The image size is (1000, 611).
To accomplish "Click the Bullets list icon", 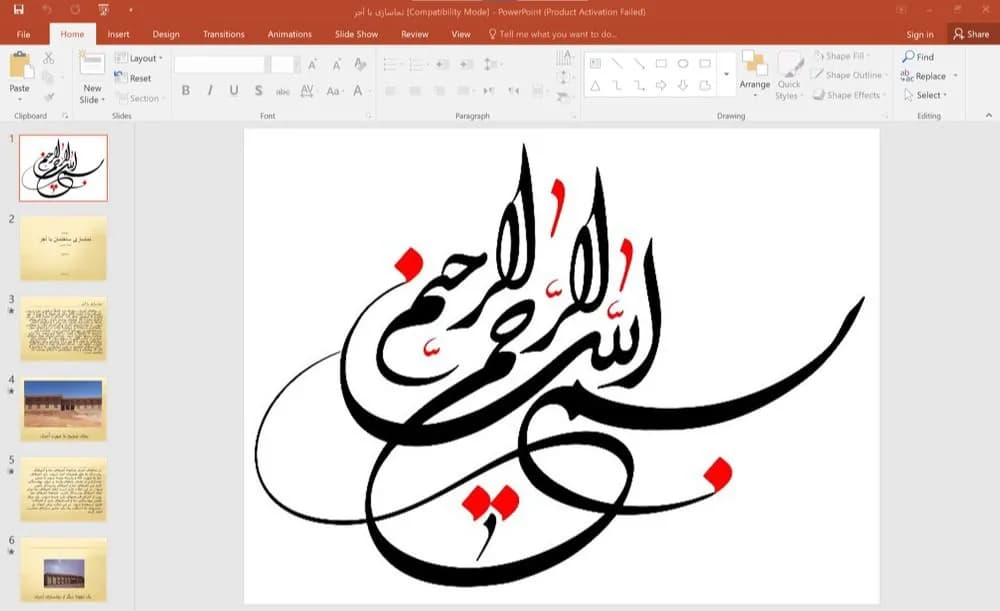I will pos(392,64).
